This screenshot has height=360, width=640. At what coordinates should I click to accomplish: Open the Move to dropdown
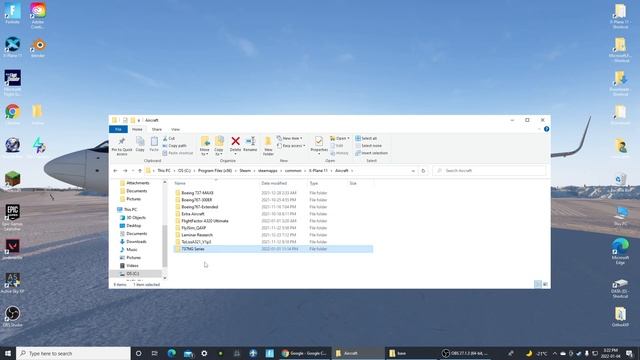tap(205, 146)
